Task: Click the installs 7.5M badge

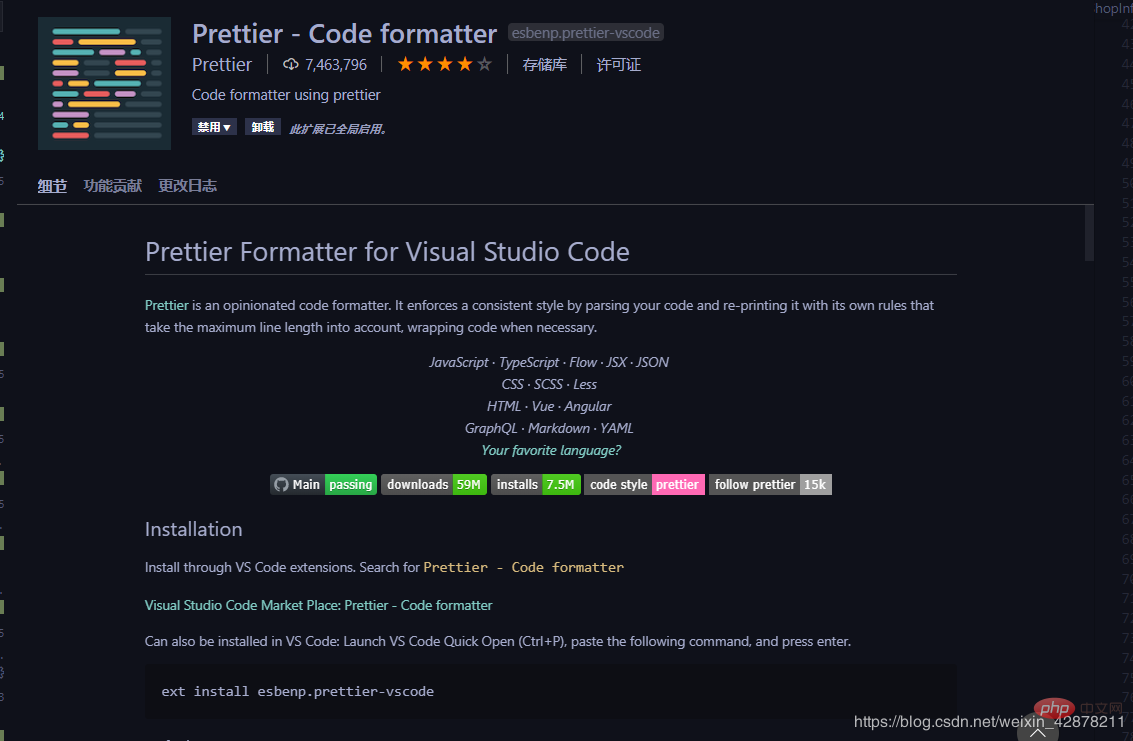Action: pyautogui.click(x=535, y=484)
